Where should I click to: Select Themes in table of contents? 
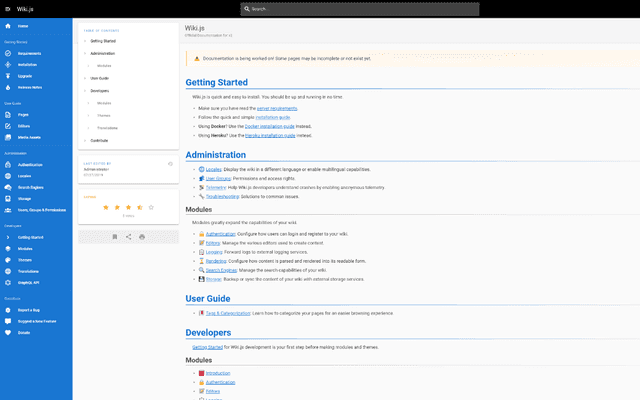(104, 116)
